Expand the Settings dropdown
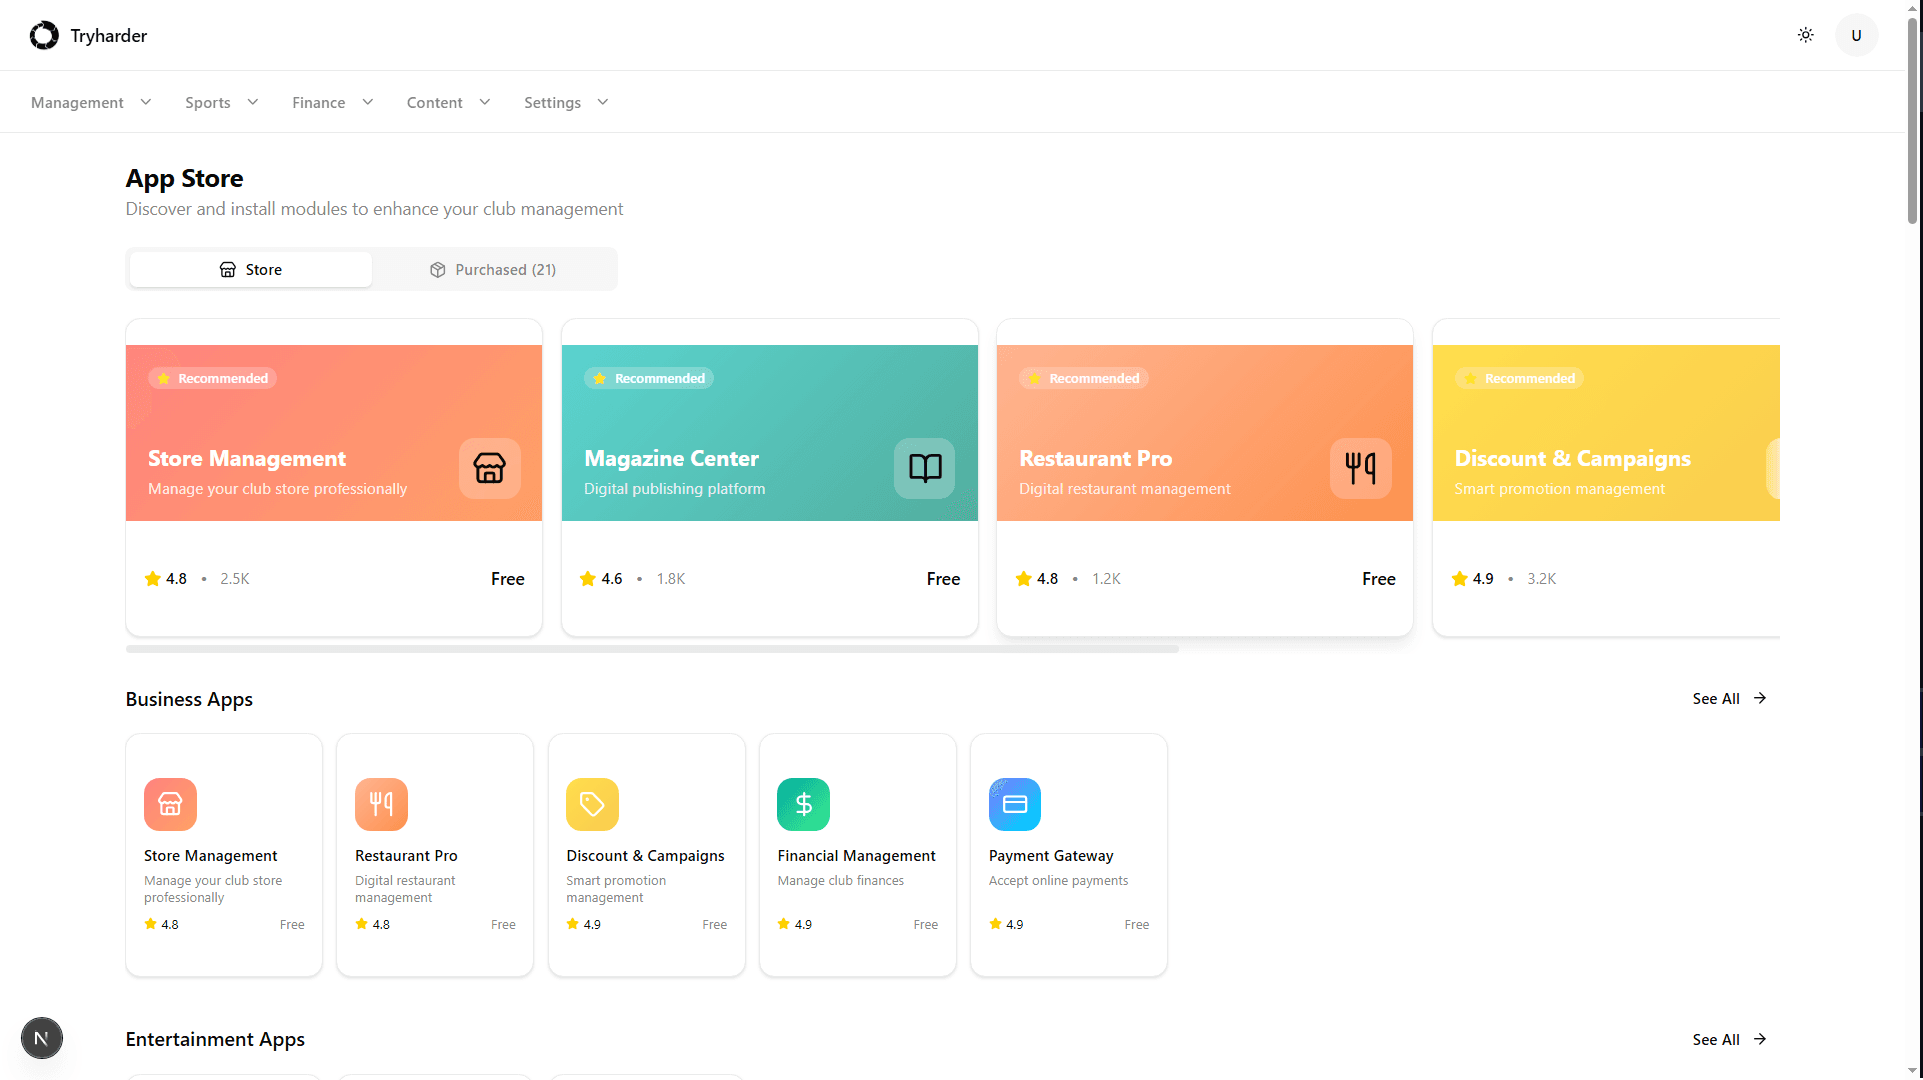The height and width of the screenshot is (1080, 1923). click(565, 102)
